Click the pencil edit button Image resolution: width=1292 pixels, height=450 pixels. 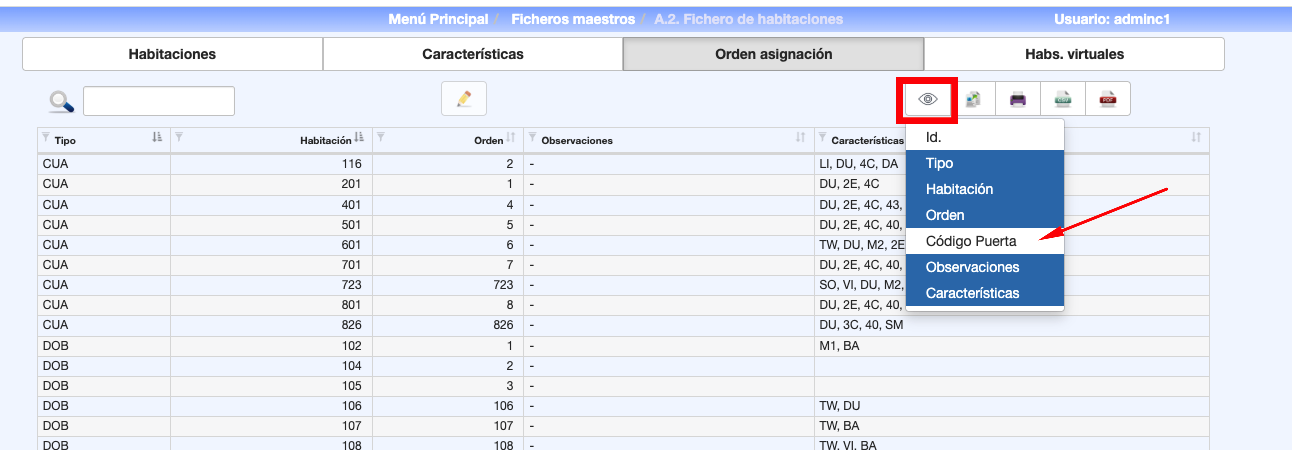tap(464, 99)
